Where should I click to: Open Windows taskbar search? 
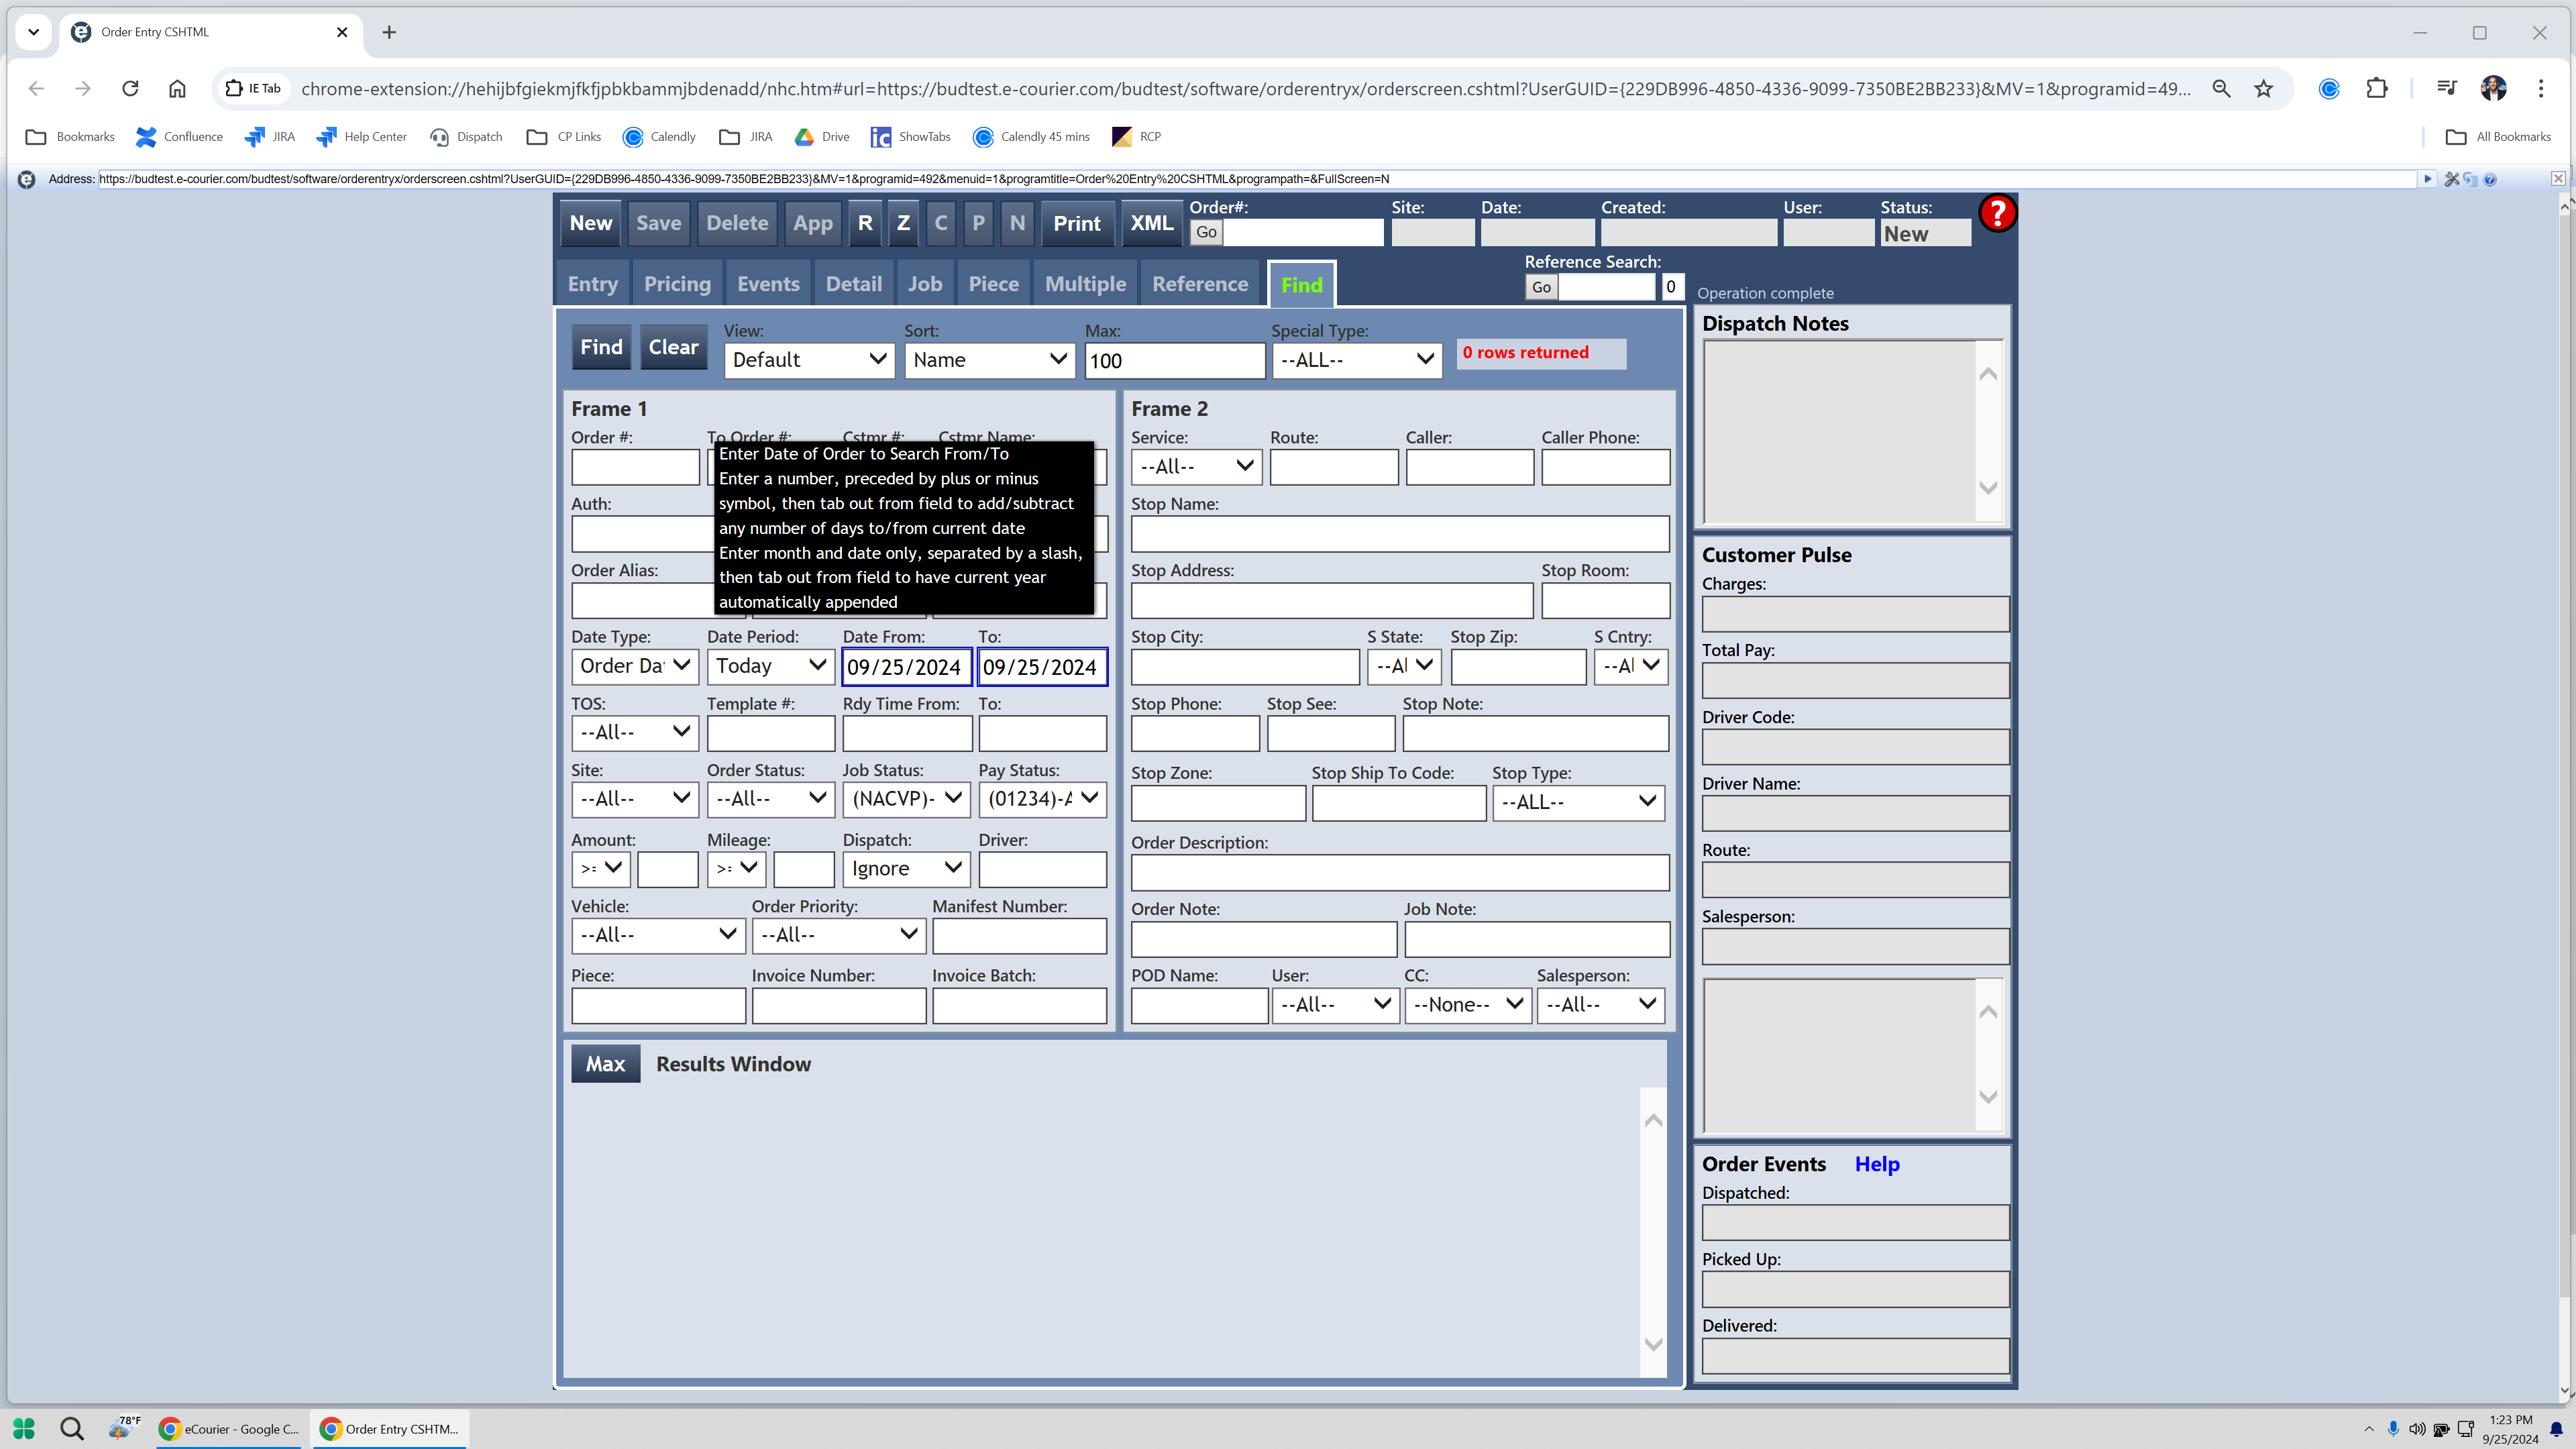coord(72,1428)
